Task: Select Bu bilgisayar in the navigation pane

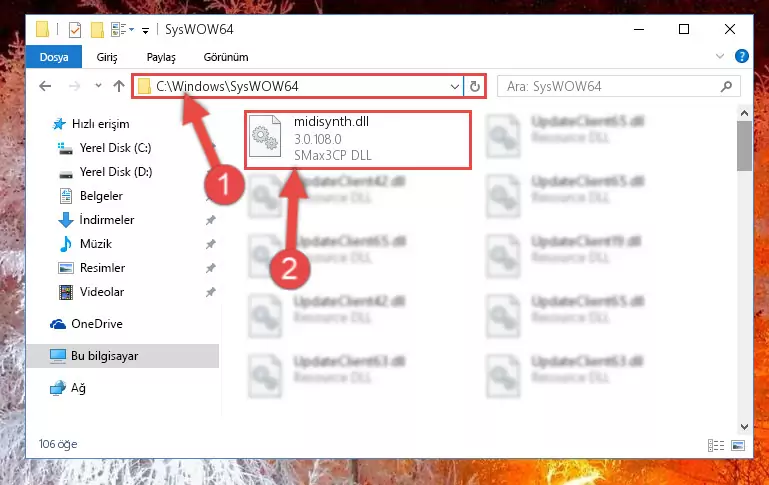Action: (x=123, y=356)
